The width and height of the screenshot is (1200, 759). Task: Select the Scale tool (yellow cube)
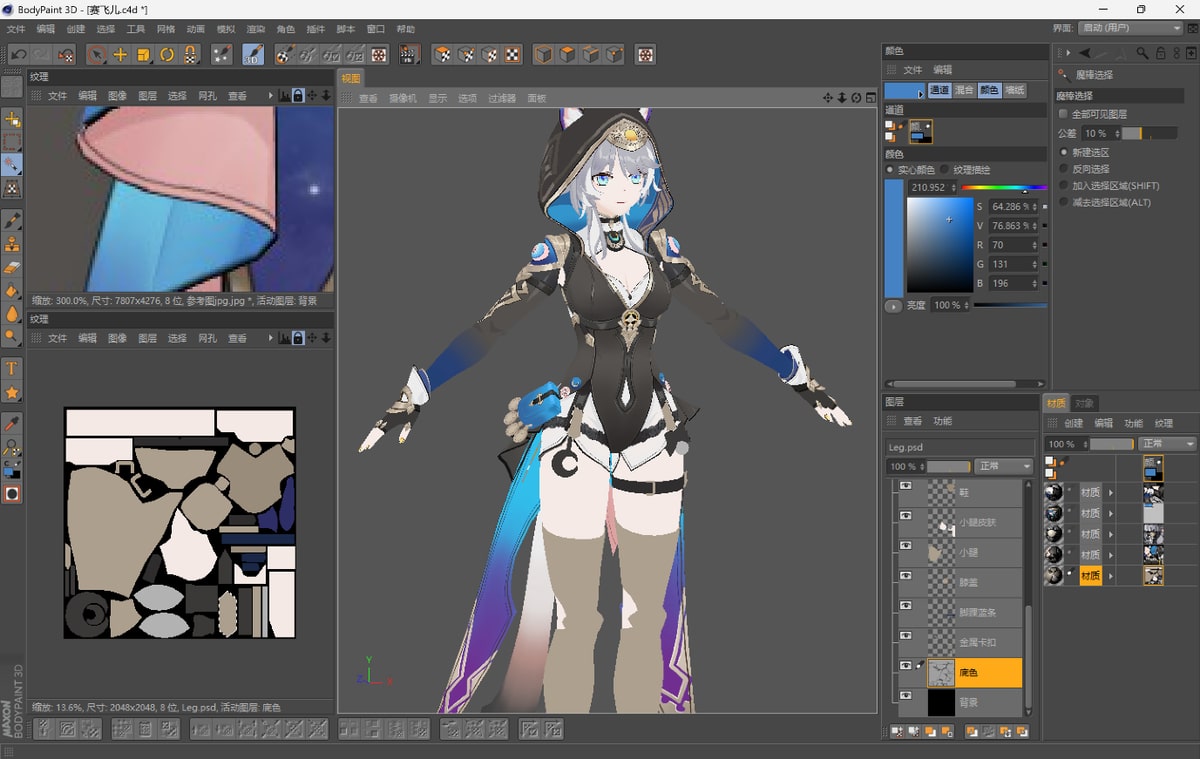pos(143,54)
